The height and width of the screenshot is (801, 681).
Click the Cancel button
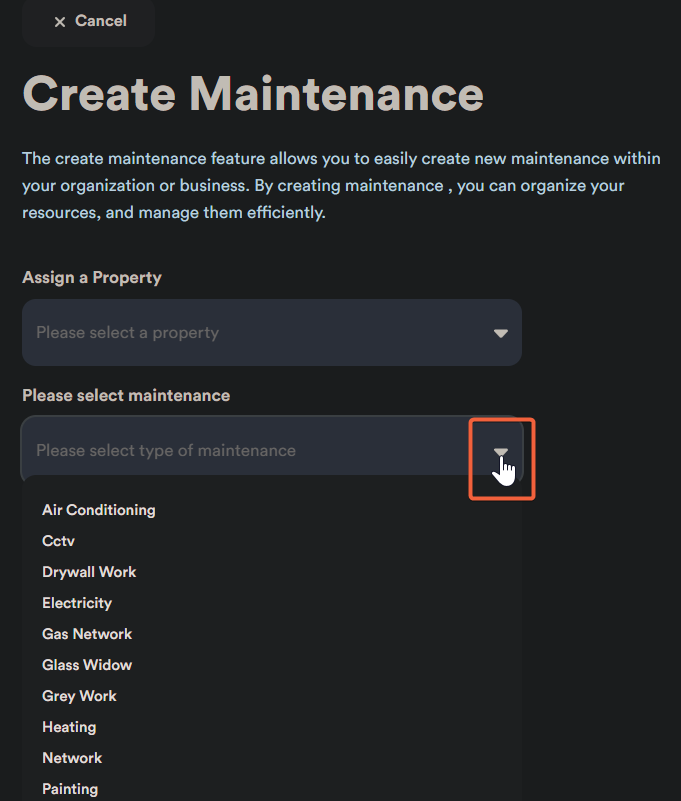click(89, 21)
